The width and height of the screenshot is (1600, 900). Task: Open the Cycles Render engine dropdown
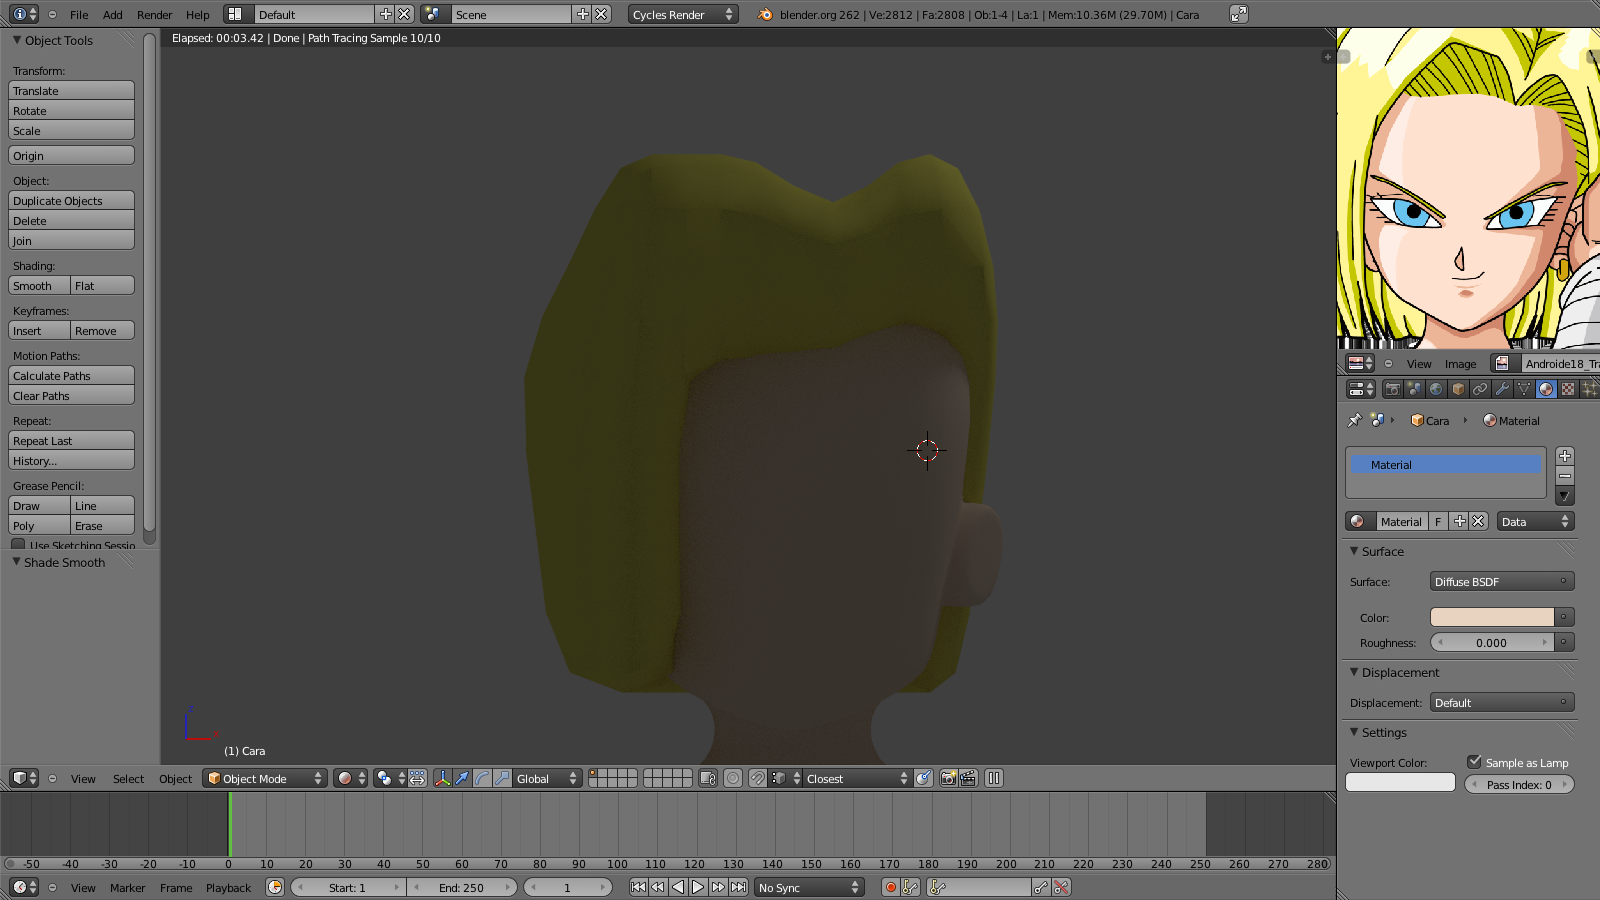pyautogui.click(x=683, y=14)
